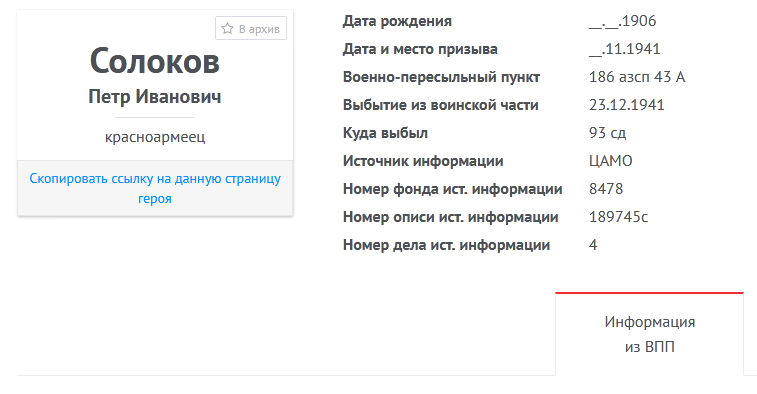Click the birth date value '__.__.1906'

(x=622, y=21)
